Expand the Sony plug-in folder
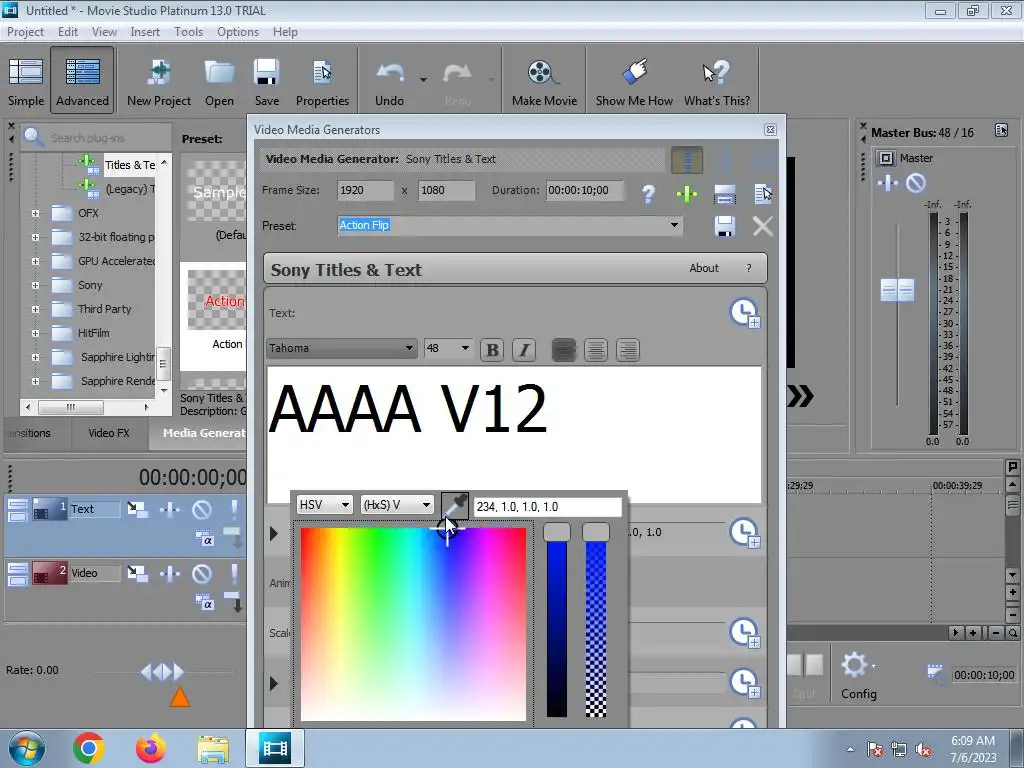This screenshot has height=768, width=1024. (x=35, y=285)
